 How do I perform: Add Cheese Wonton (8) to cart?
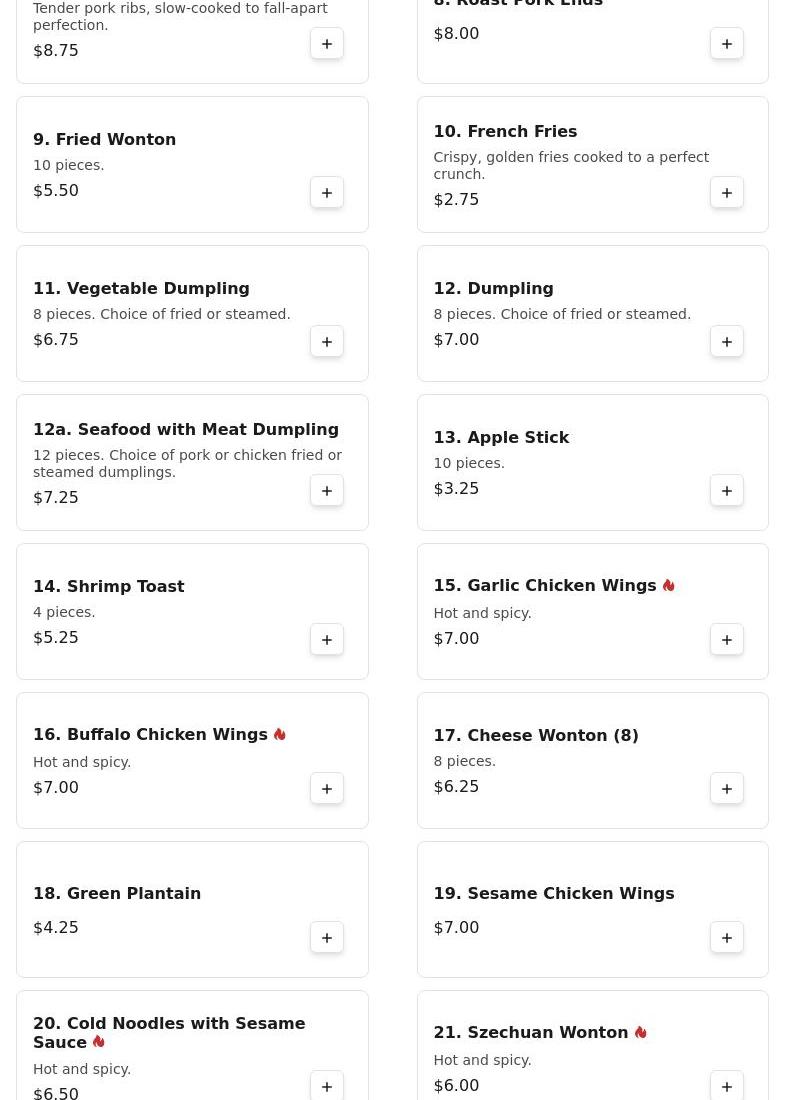pyautogui.click(x=727, y=789)
